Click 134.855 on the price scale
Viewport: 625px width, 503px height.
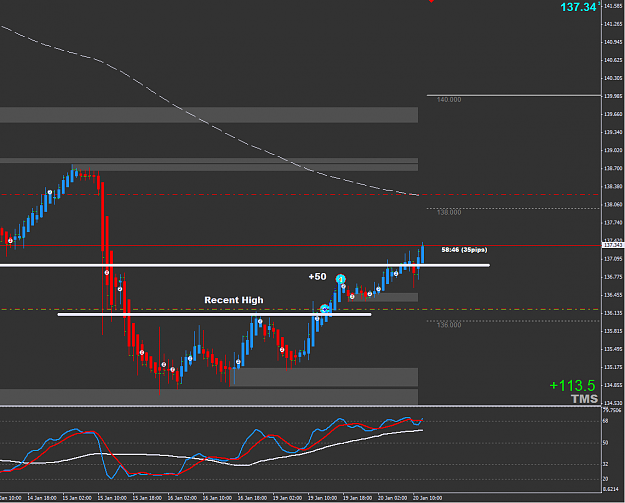pos(613,385)
